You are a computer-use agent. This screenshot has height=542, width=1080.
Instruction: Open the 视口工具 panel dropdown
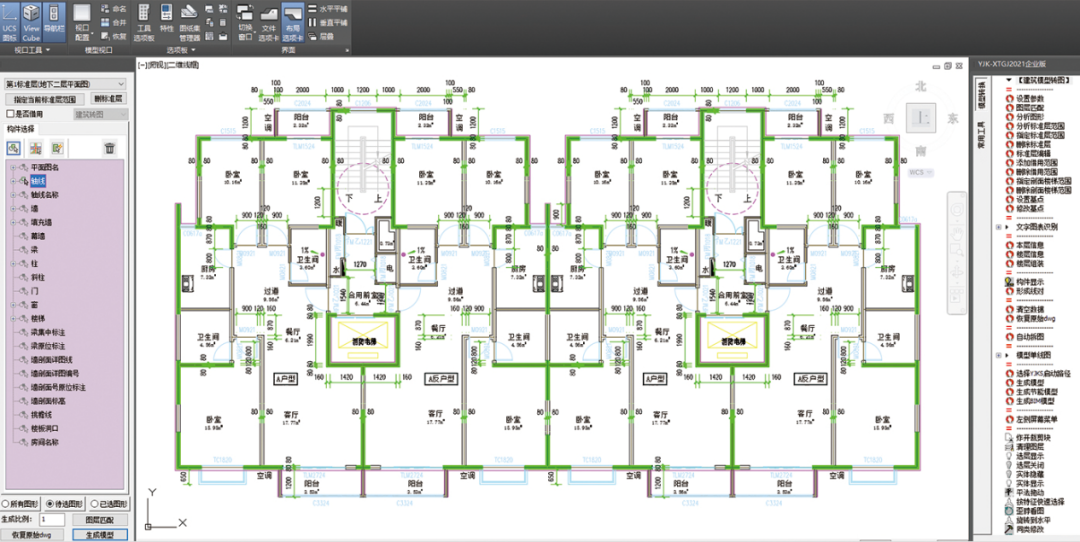pos(32,50)
